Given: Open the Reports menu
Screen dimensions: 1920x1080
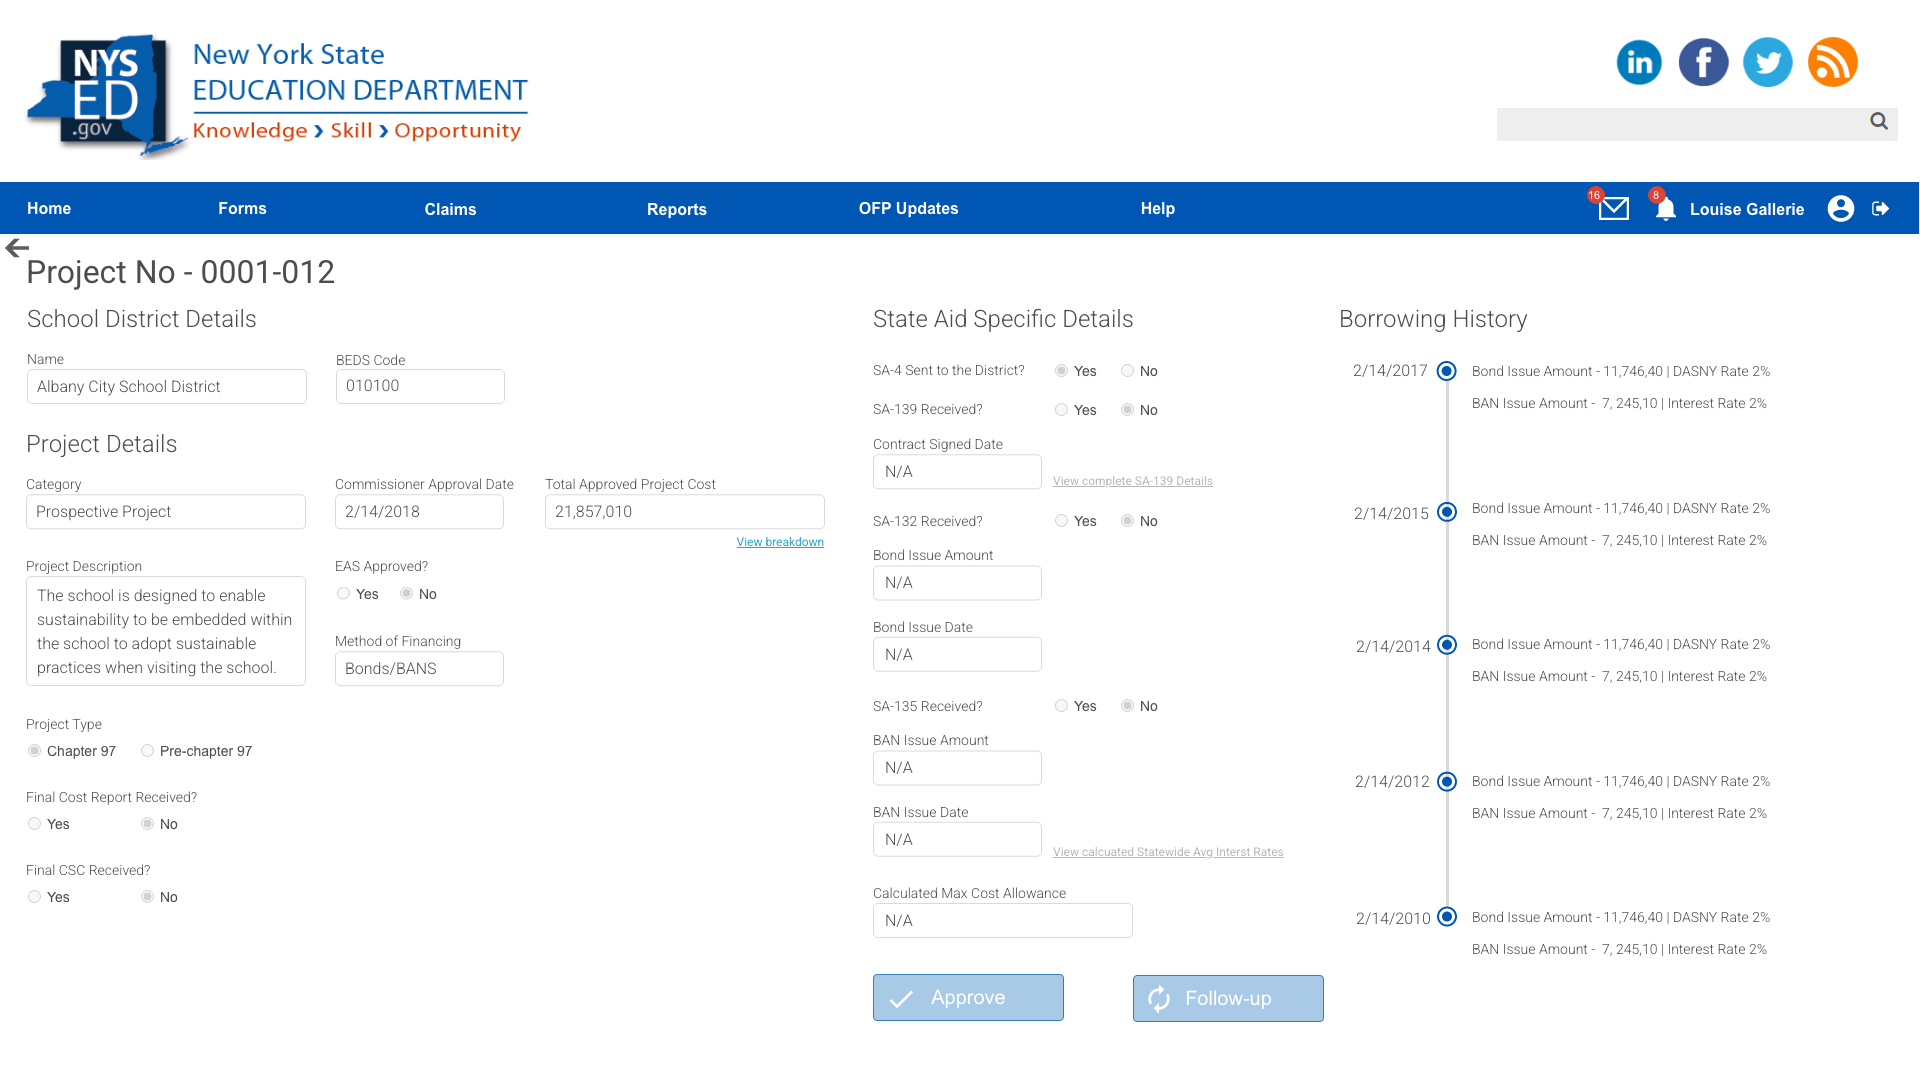Looking at the screenshot, I should point(676,209).
